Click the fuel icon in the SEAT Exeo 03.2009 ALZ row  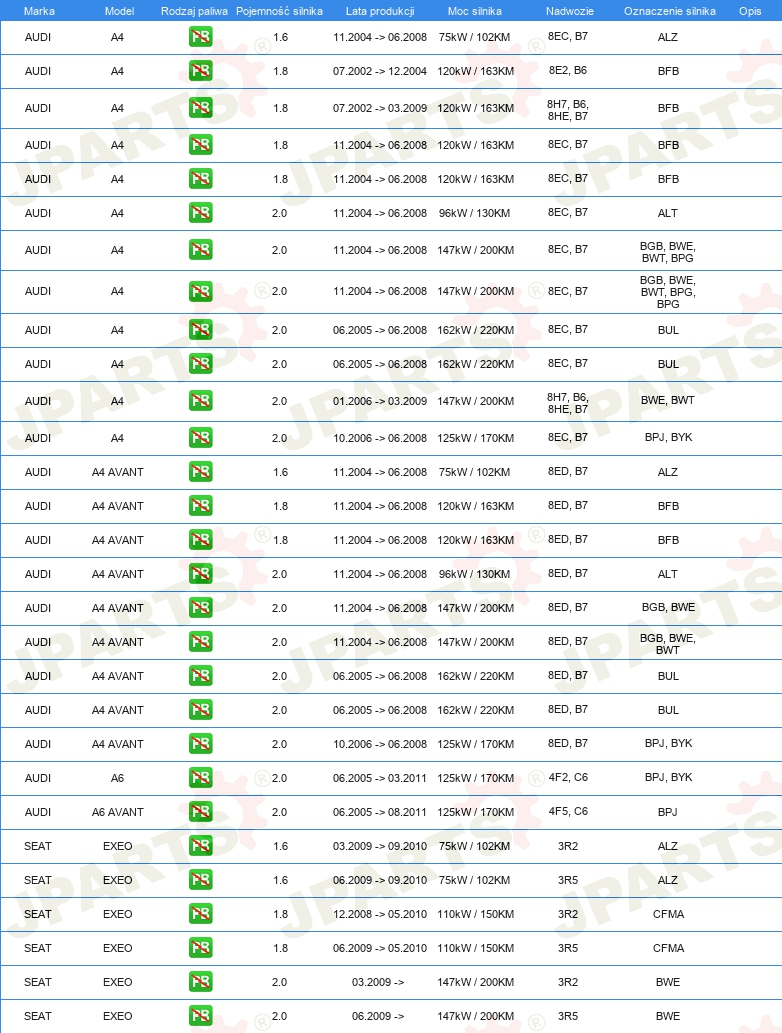tap(200, 846)
